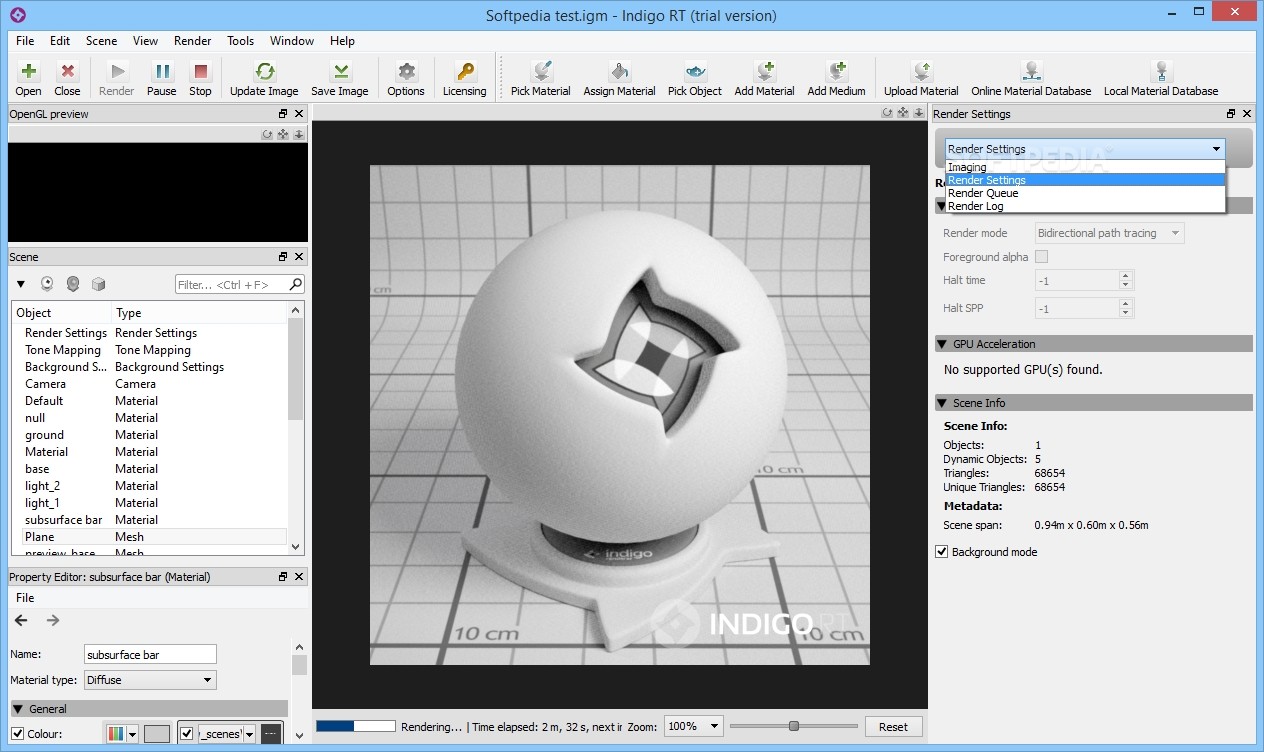Open the File menu in menu bar
The image size is (1264, 752).
tap(25, 41)
